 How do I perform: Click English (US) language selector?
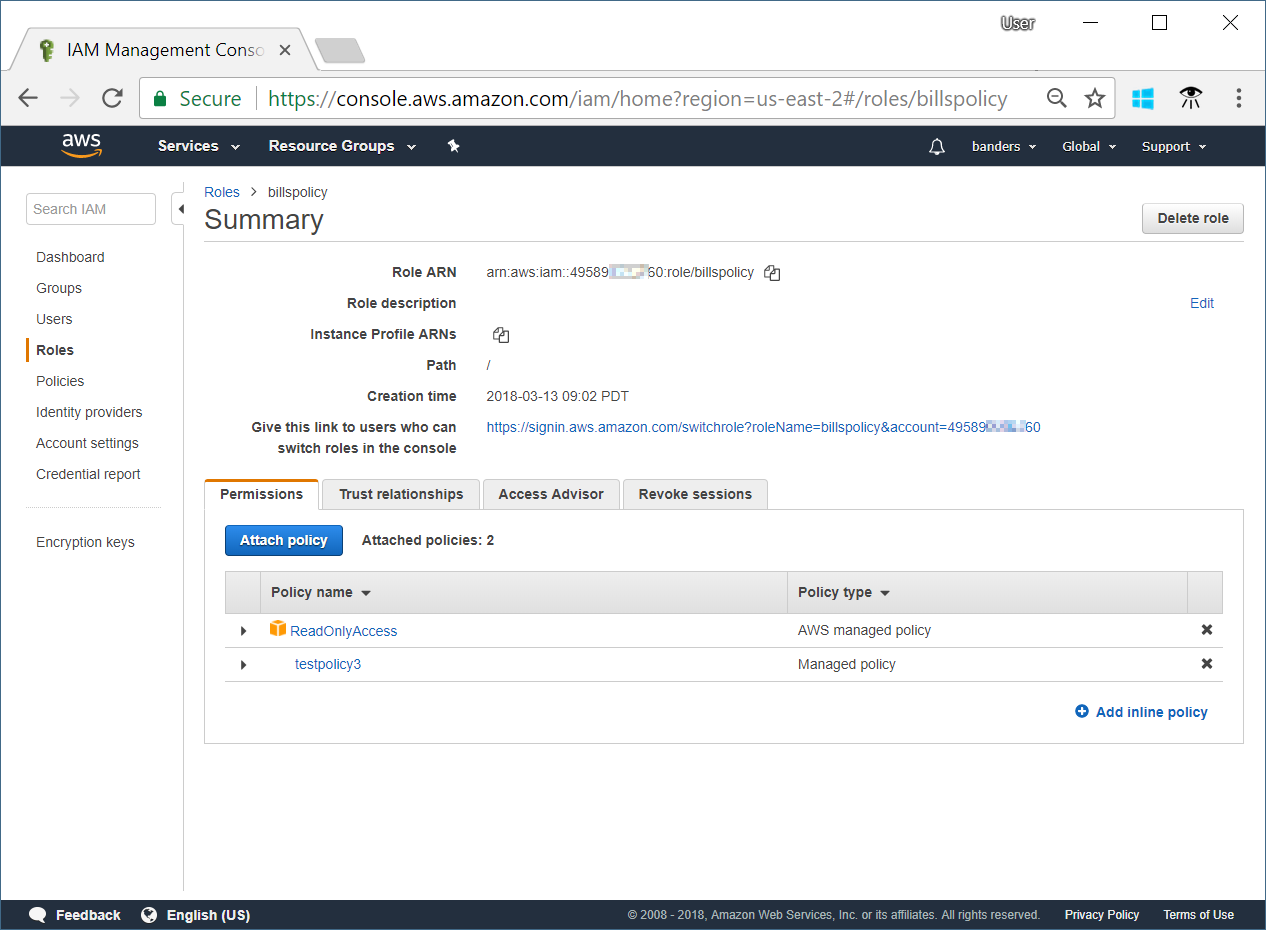[208, 915]
